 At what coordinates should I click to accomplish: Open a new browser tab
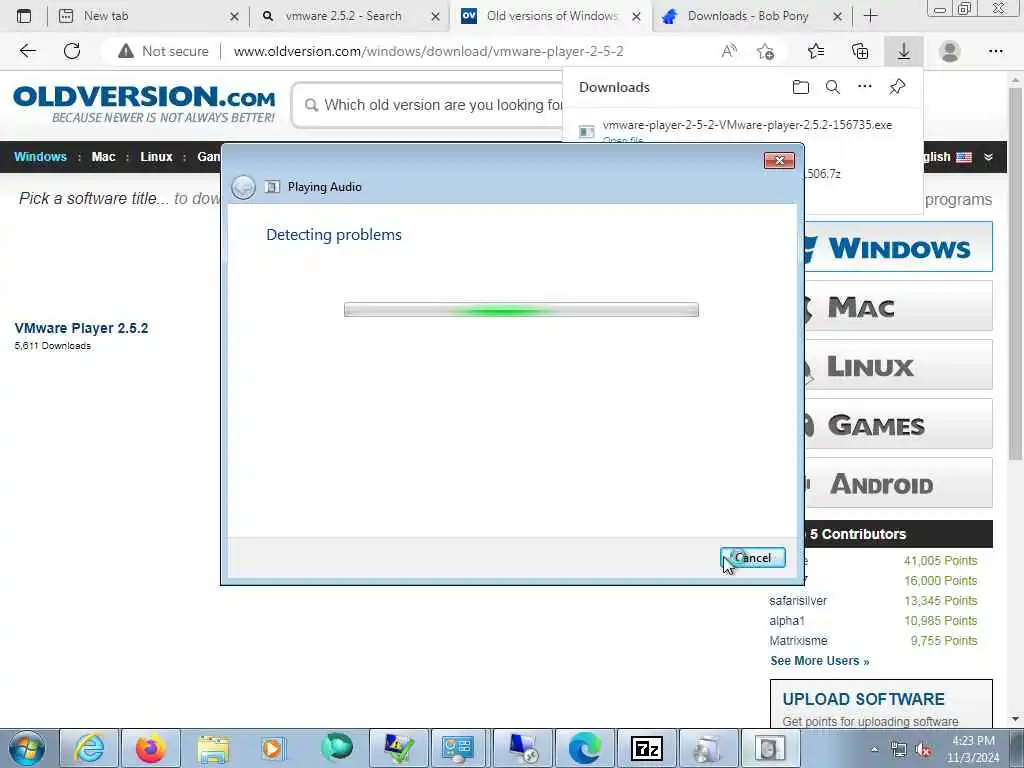click(871, 16)
